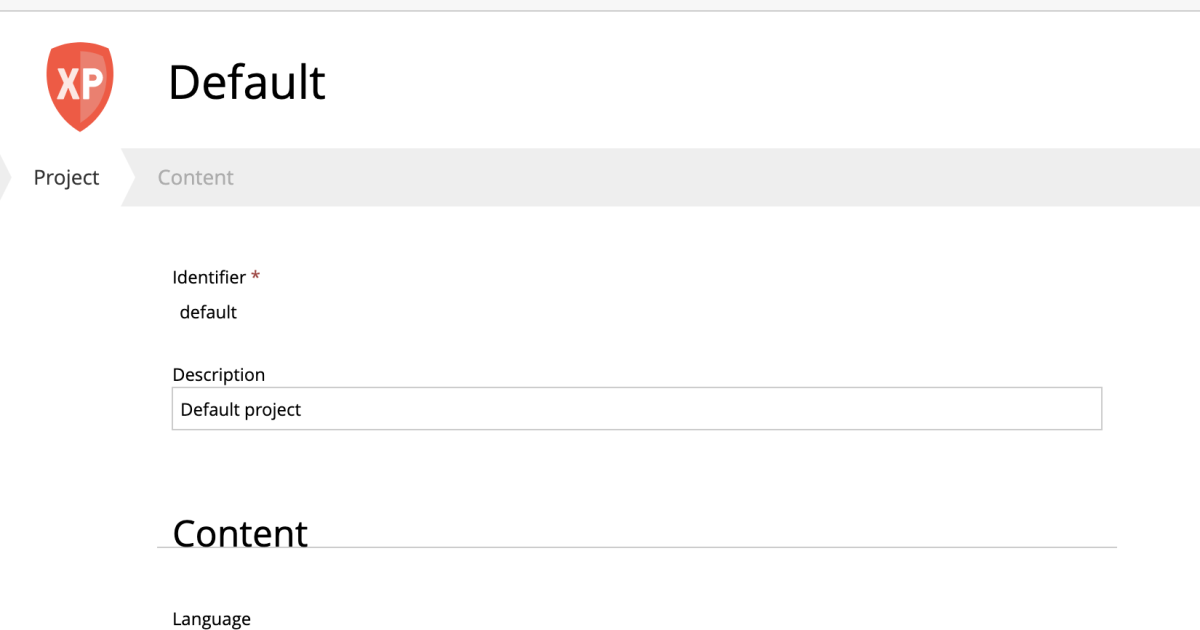
Task: Click inside the Description text box
Action: [636, 408]
